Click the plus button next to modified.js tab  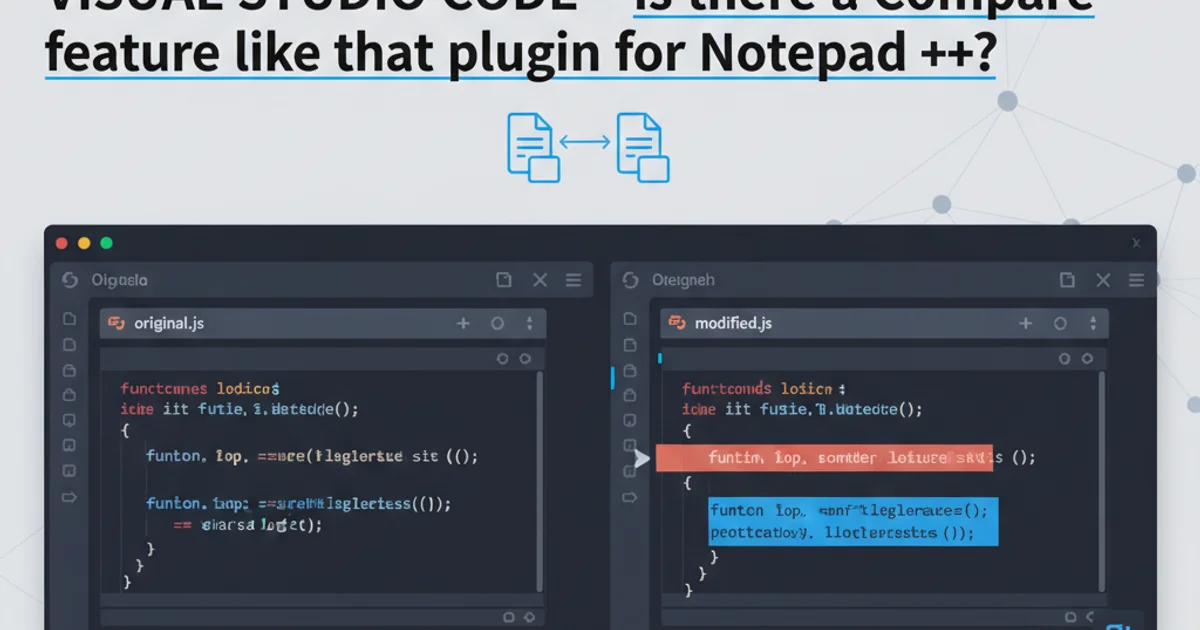1026,323
